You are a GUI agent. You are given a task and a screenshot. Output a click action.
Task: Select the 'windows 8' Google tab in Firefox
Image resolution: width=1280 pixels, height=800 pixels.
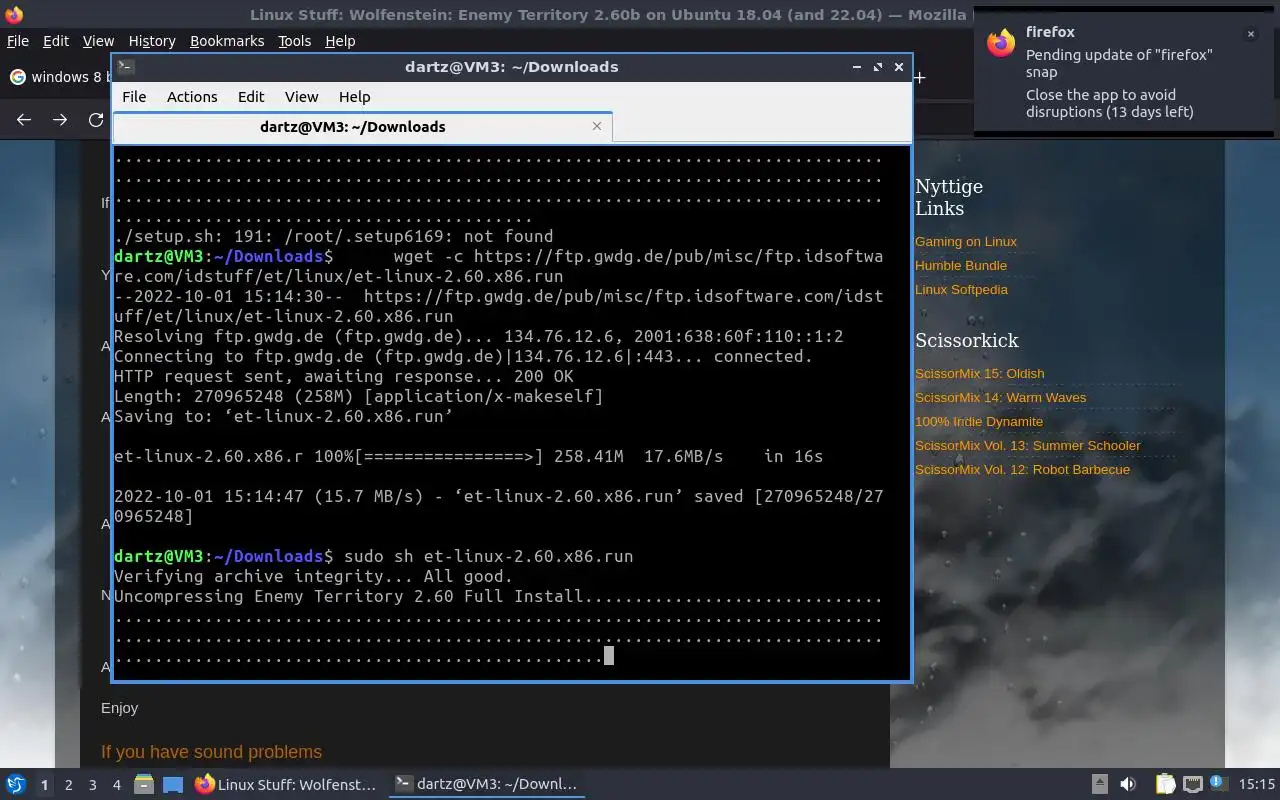(x=58, y=77)
